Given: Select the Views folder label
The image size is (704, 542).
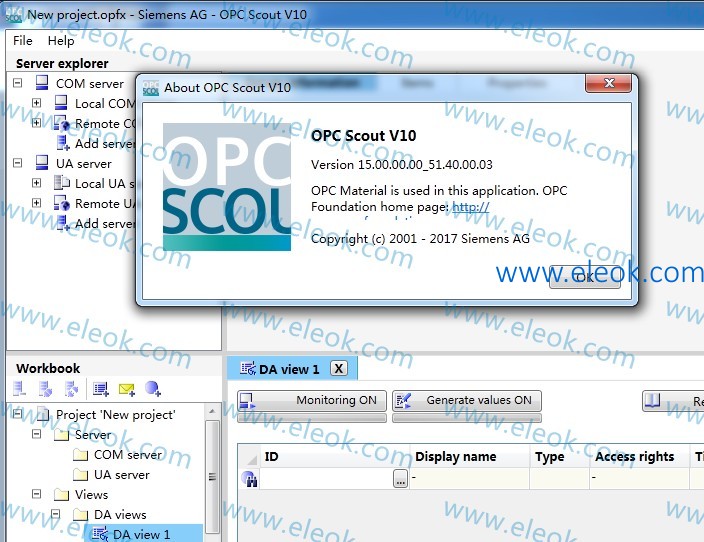Looking at the screenshot, I should tap(92, 495).
